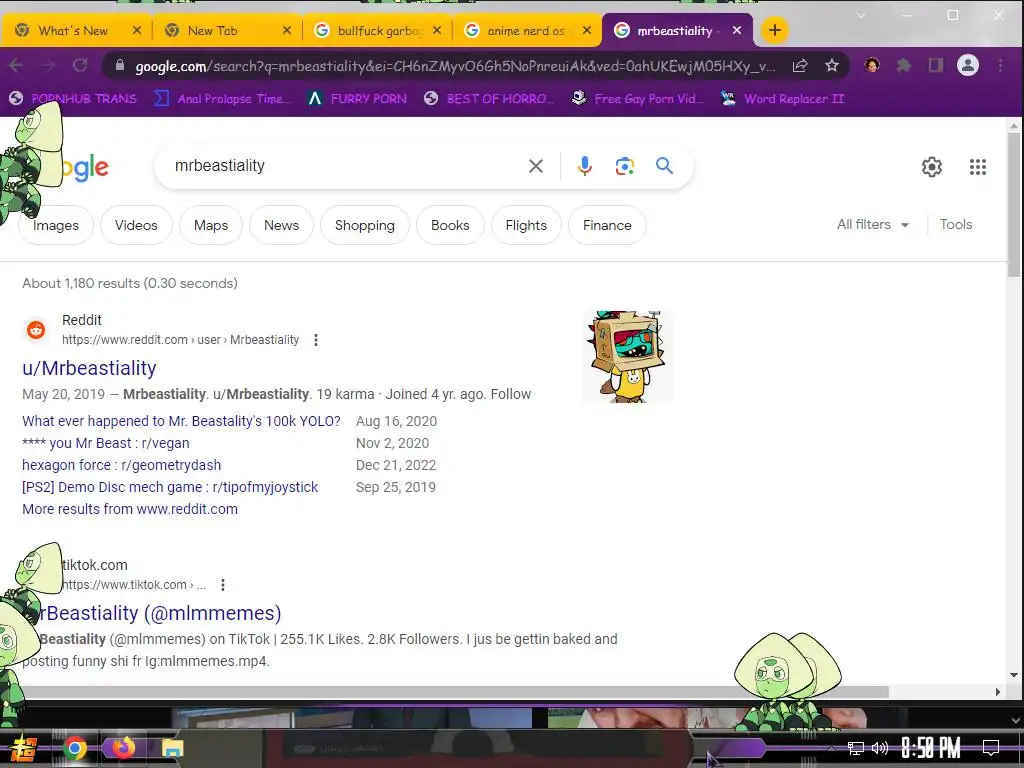Clear the search box with the X

(536, 167)
